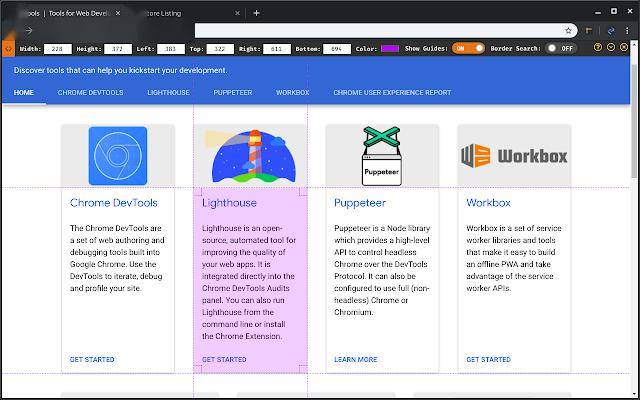640x400 pixels.
Task: Click the blue sync extension icon
Action: (x=611, y=31)
